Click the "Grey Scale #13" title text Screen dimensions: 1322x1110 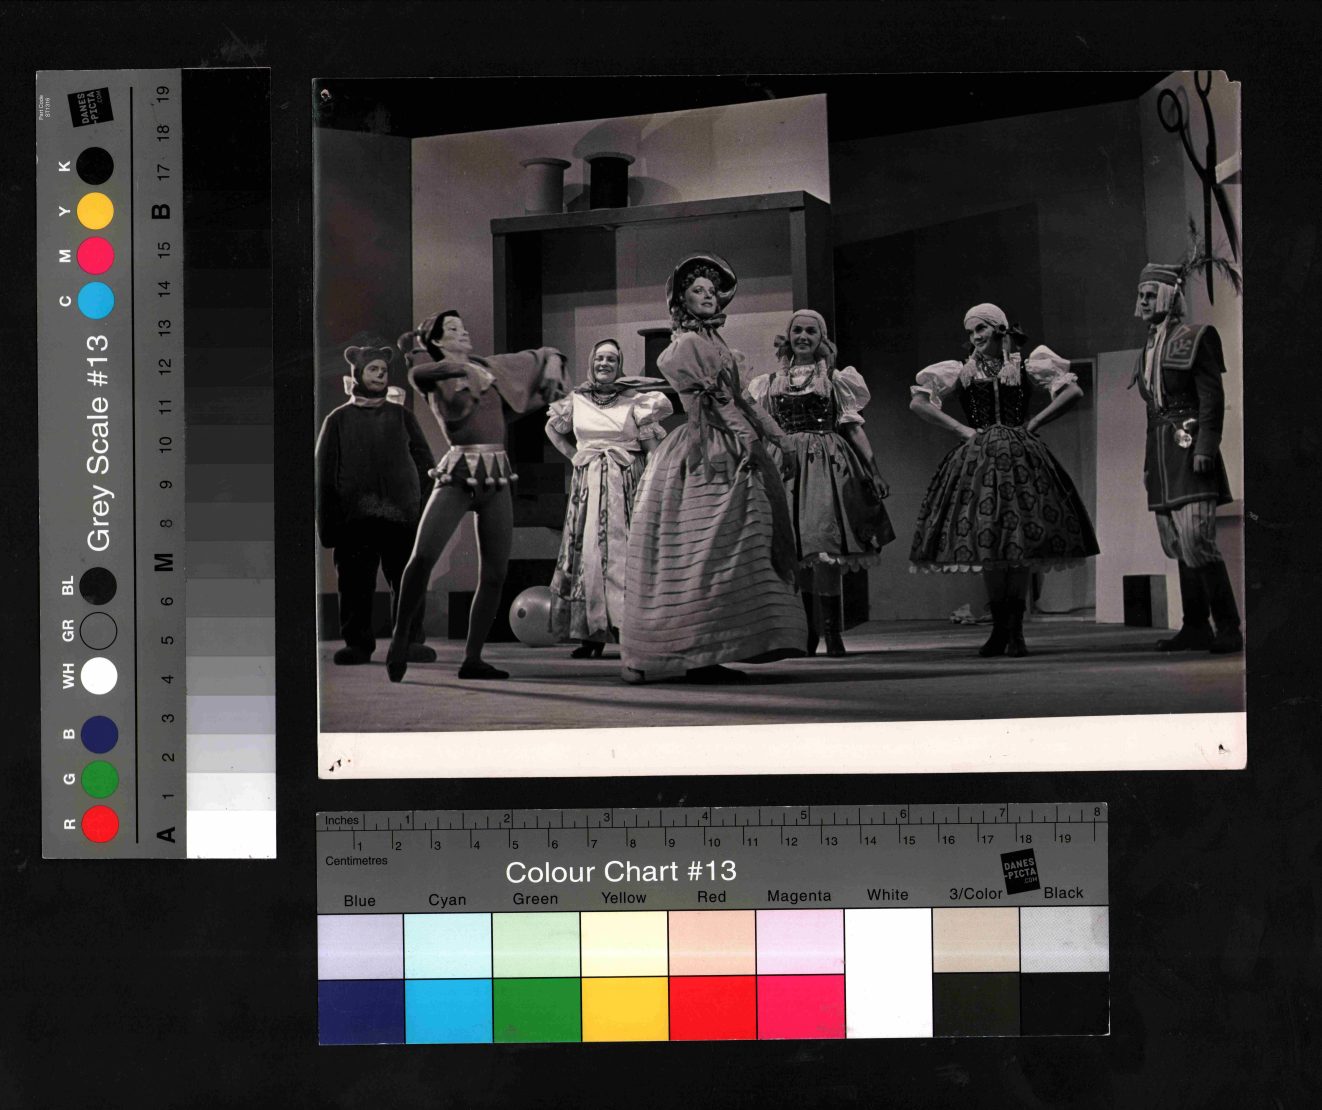coord(98,442)
